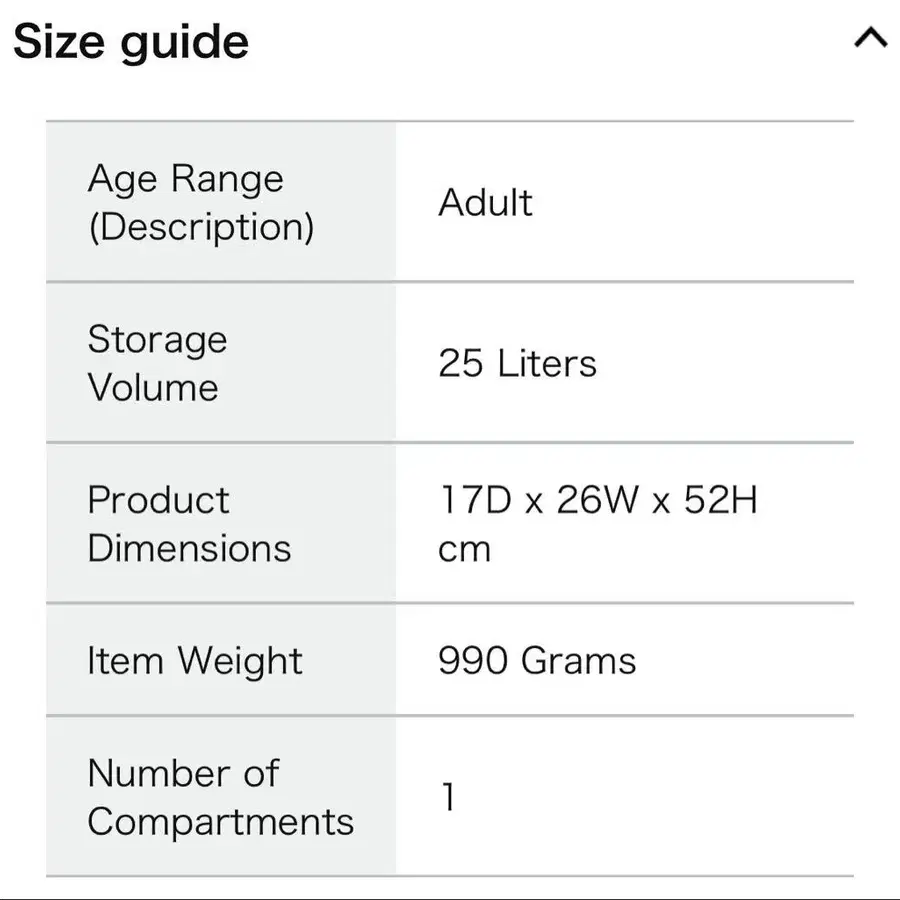Click the "Compartments" label word
The image size is (900, 900).
(221, 822)
